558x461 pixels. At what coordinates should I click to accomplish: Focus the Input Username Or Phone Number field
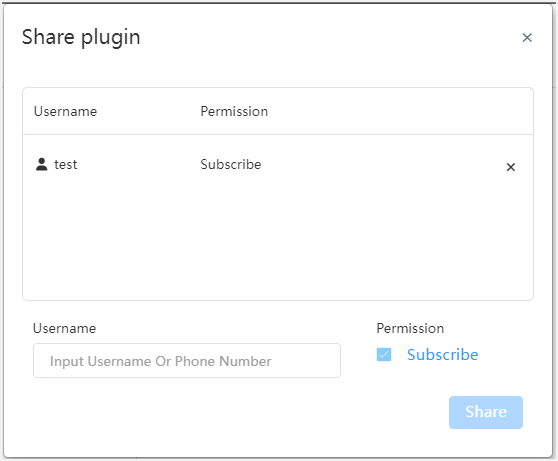pos(187,361)
